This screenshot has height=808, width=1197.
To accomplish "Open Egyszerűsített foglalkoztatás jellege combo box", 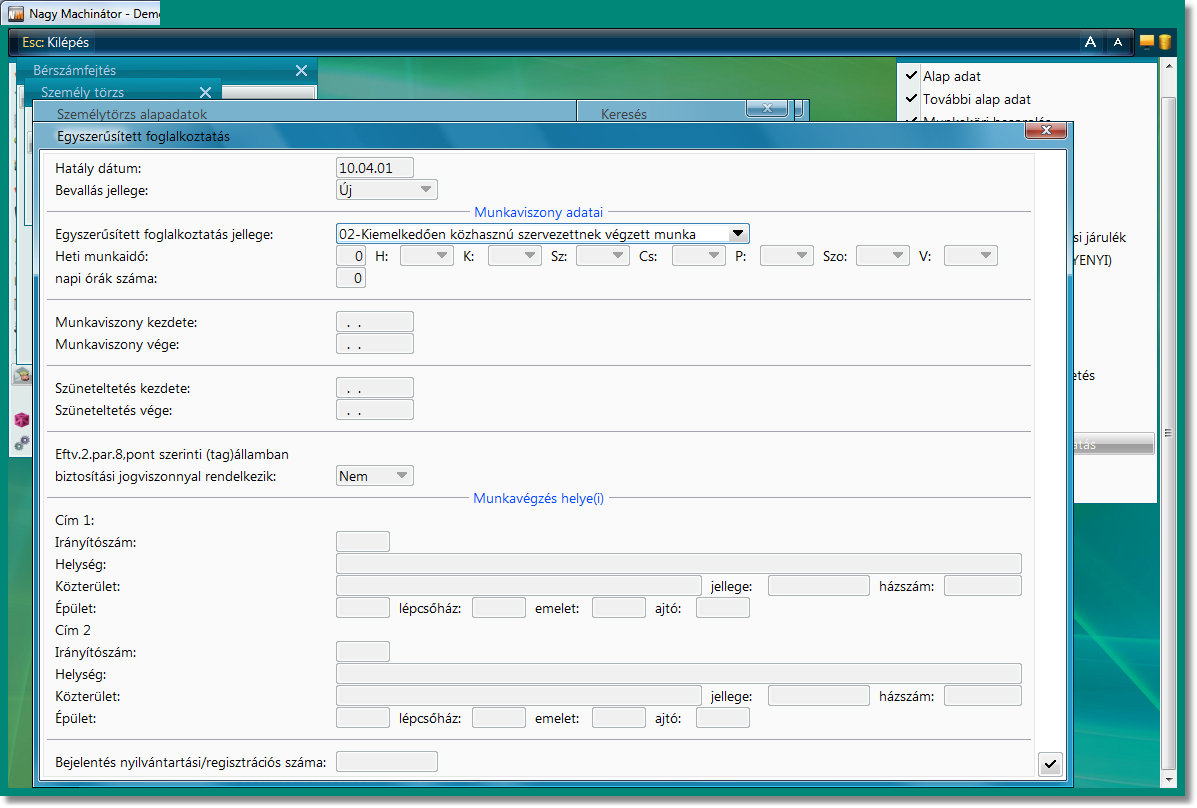I will click(543, 234).
